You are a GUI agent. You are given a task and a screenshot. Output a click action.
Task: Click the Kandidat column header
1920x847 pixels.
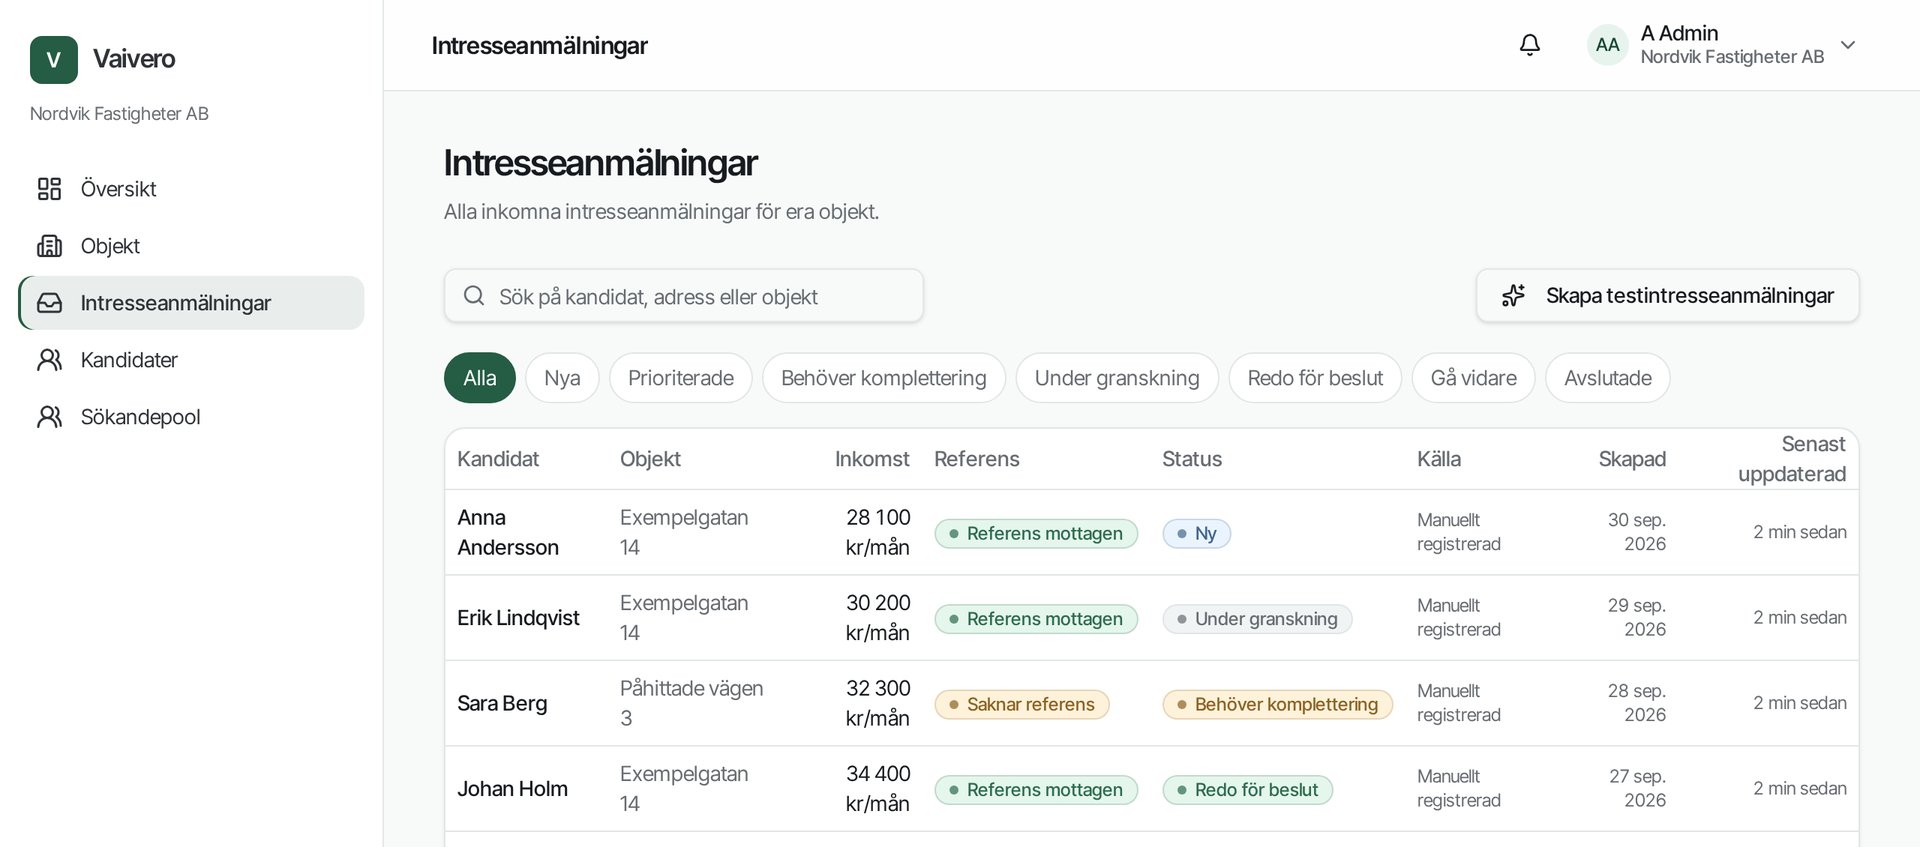[498, 459]
